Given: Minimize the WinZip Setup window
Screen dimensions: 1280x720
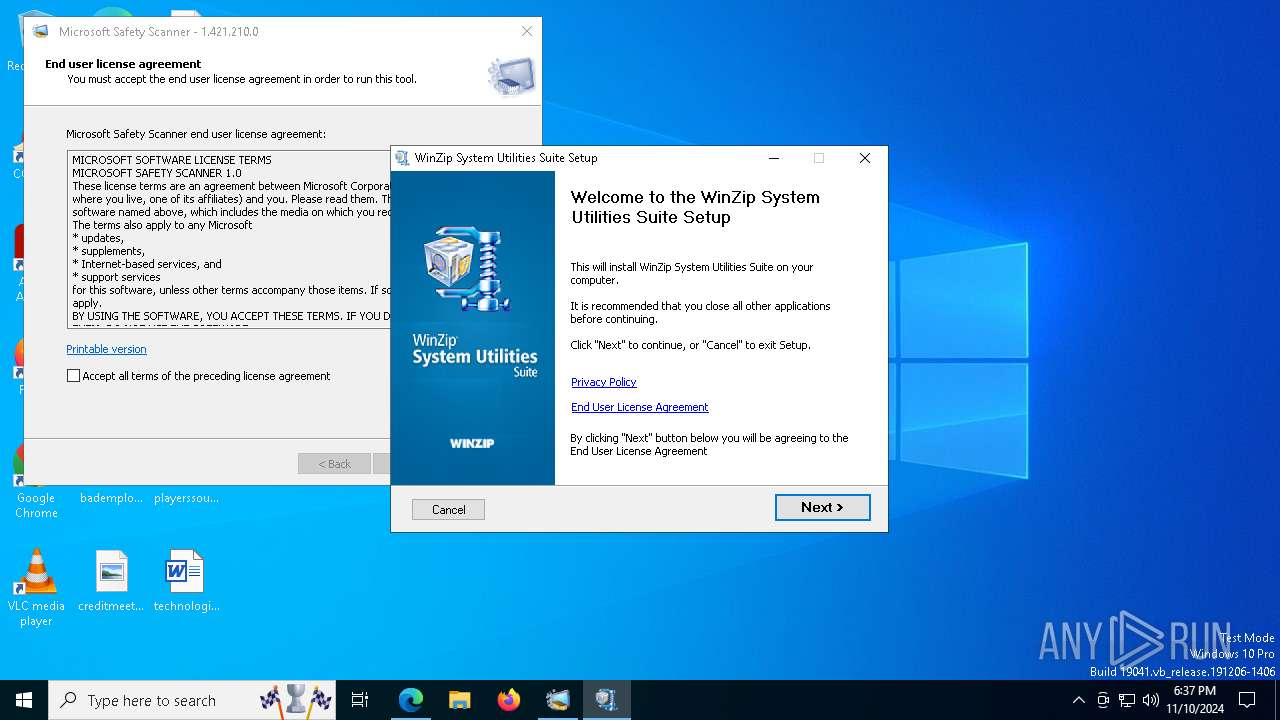Looking at the screenshot, I should pyautogui.click(x=774, y=158).
